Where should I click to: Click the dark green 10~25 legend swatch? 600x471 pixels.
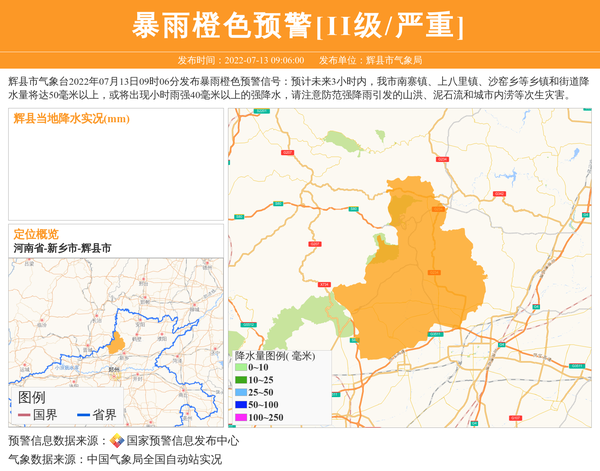point(240,380)
